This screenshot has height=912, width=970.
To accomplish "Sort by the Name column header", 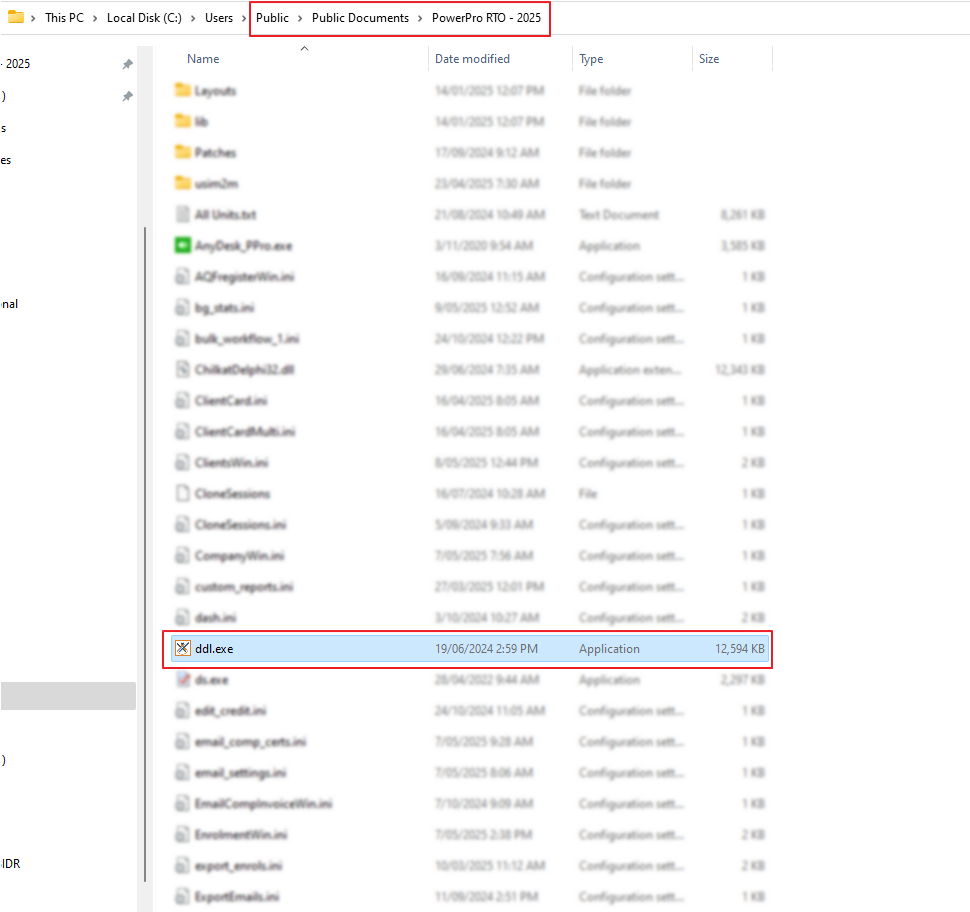I will point(203,59).
